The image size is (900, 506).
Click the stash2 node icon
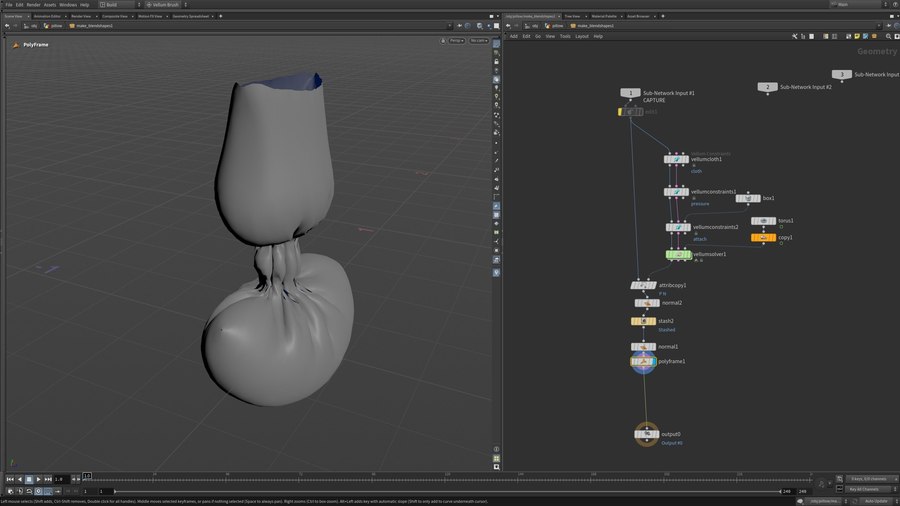point(643,321)
